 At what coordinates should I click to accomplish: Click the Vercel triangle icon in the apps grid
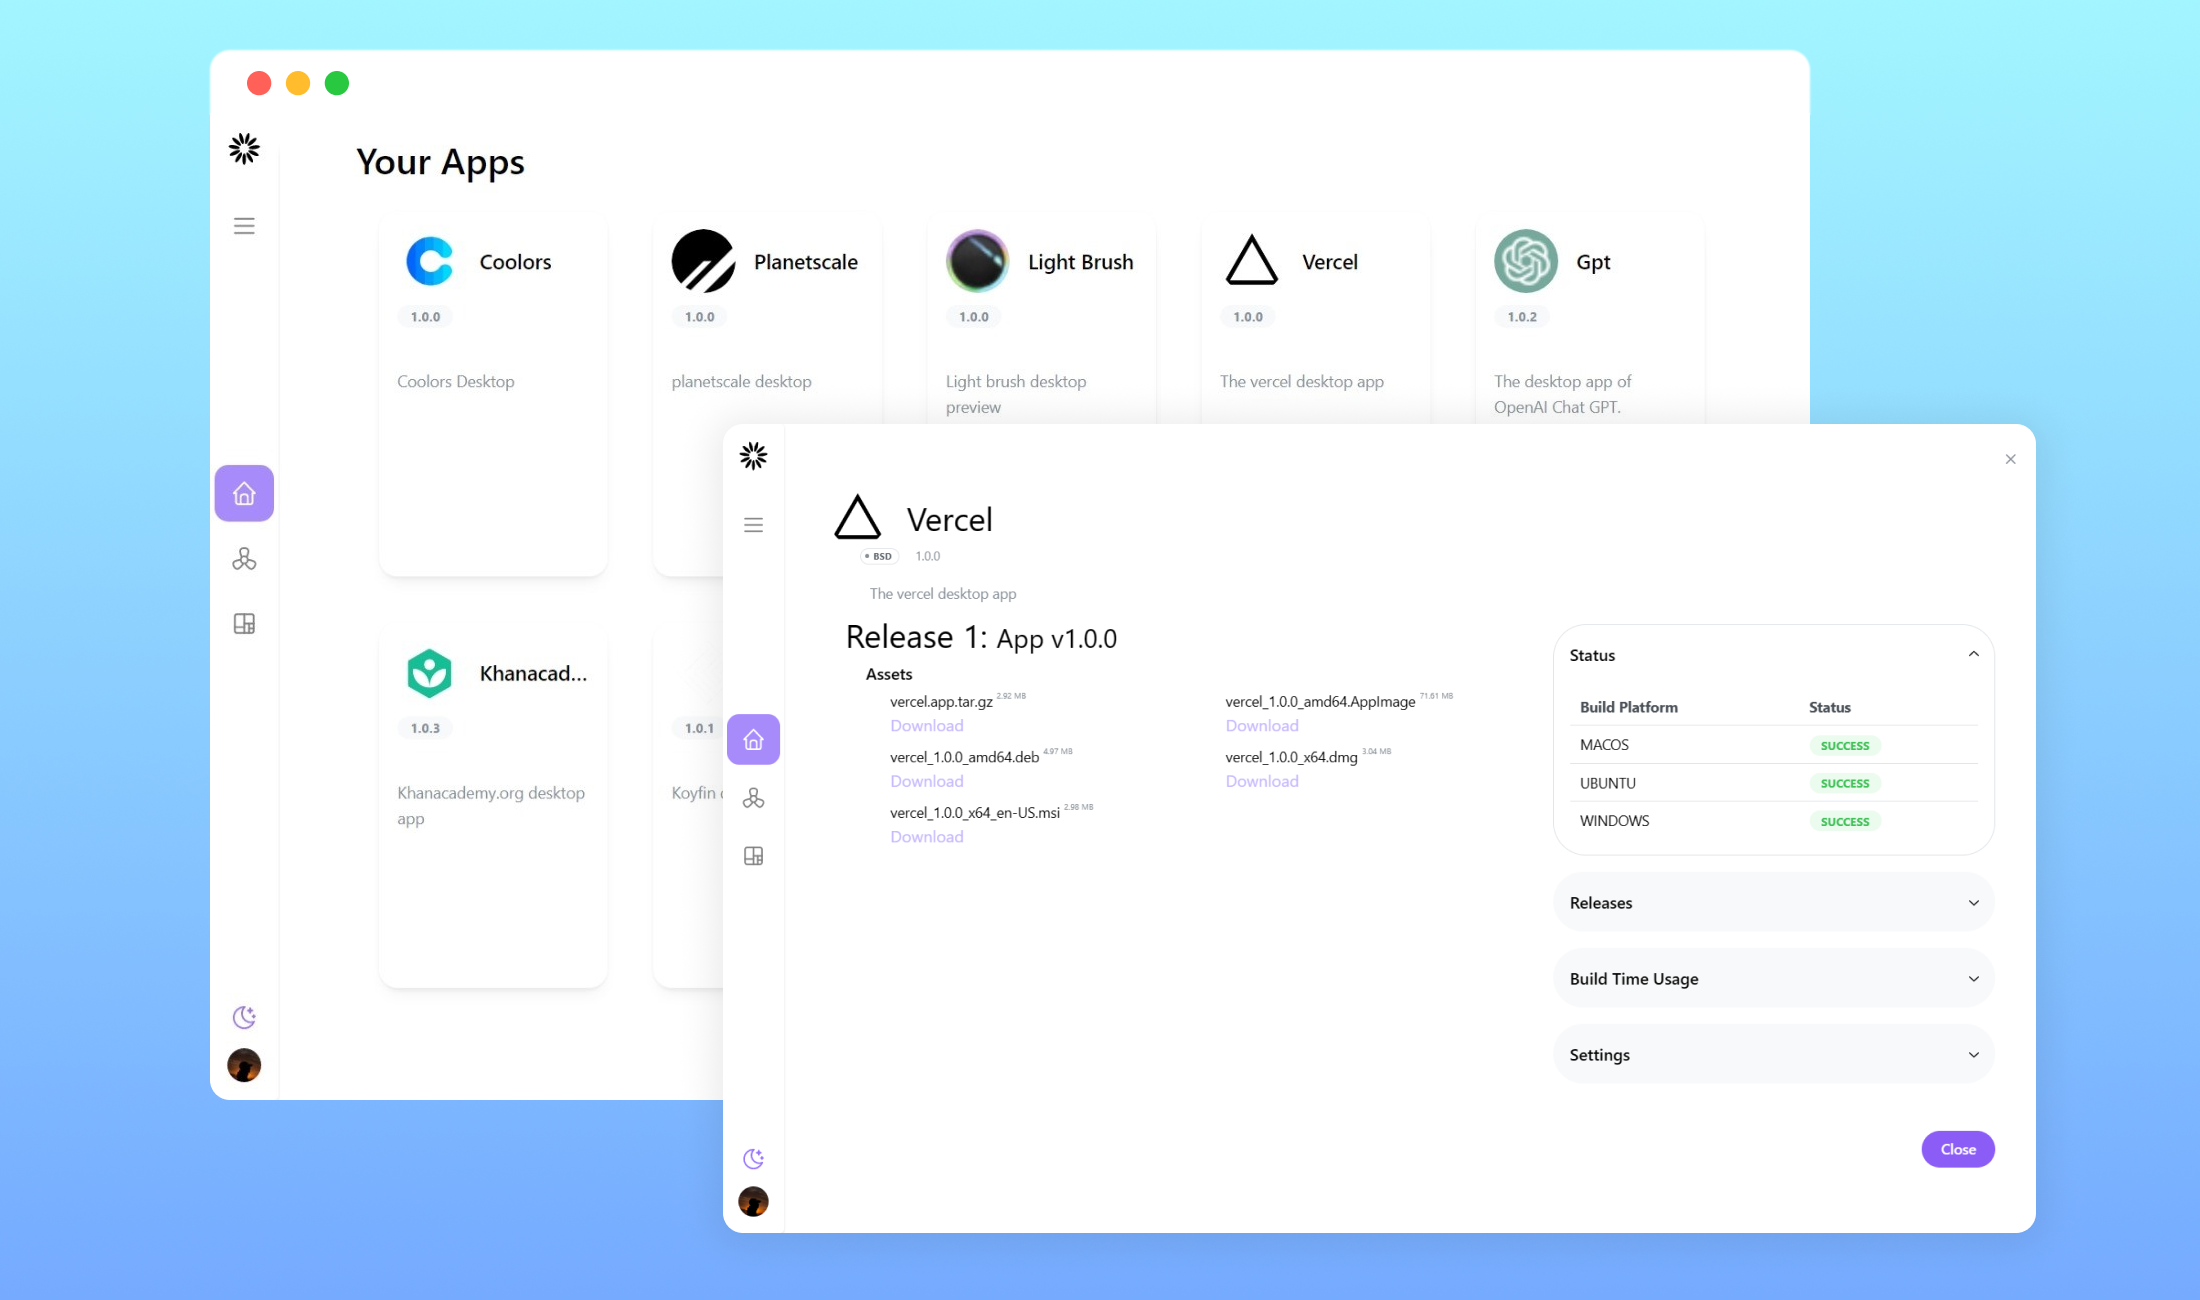[x=1251, y=261]
